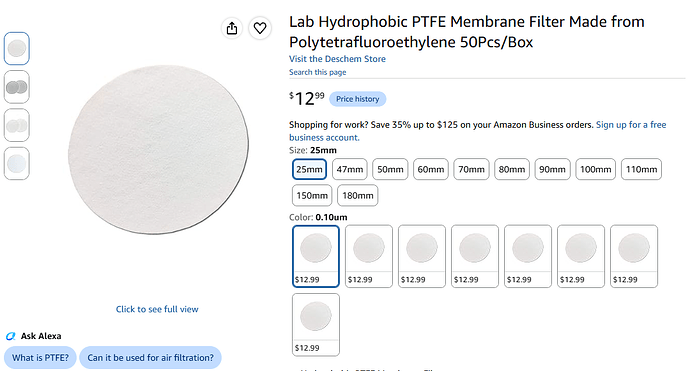Choose the 180mm size option
This screenshot has width=690, height=371.
pyautogui.click(x=358, y=195)
